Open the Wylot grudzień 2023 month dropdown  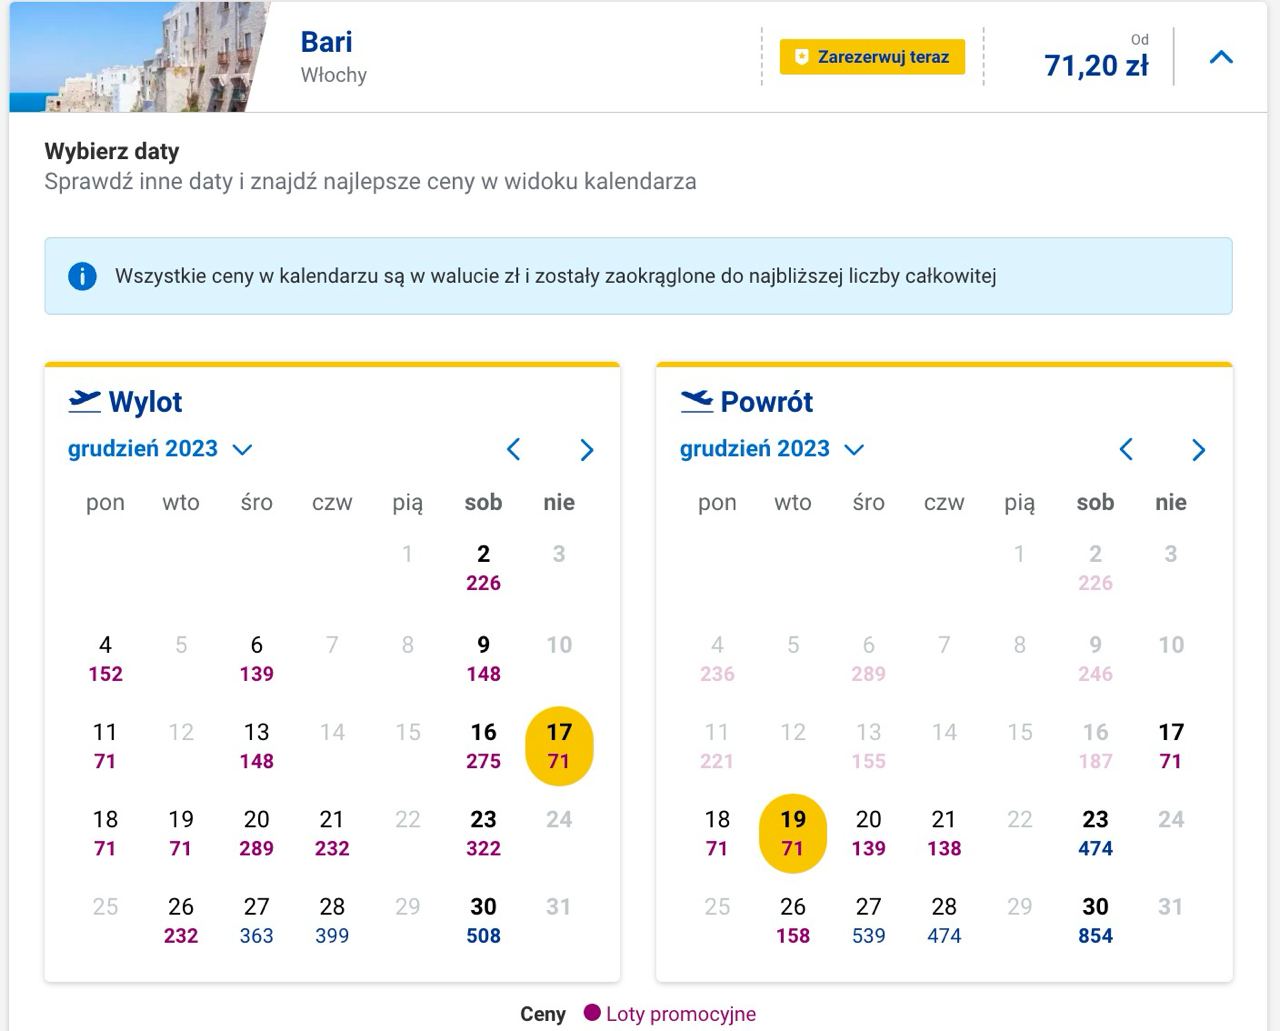click(160, 449)
